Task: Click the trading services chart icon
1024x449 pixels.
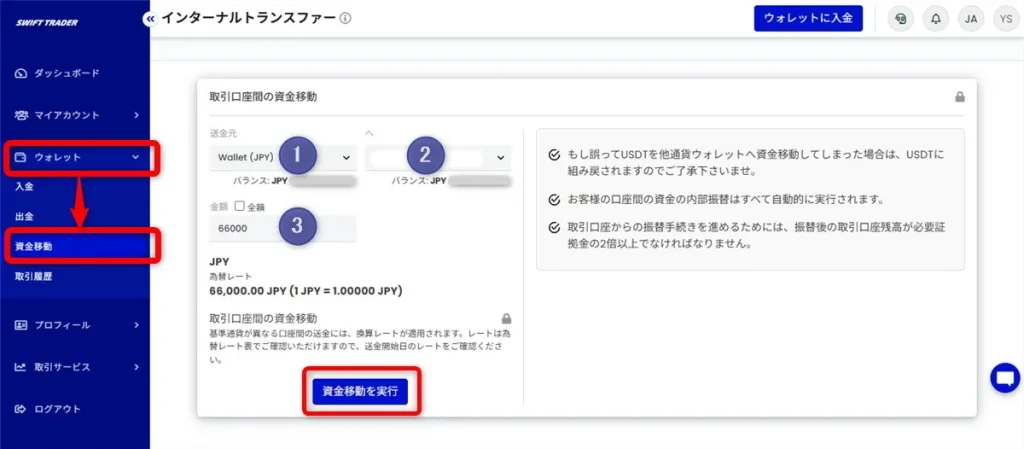Action: [x=20, y=367]
